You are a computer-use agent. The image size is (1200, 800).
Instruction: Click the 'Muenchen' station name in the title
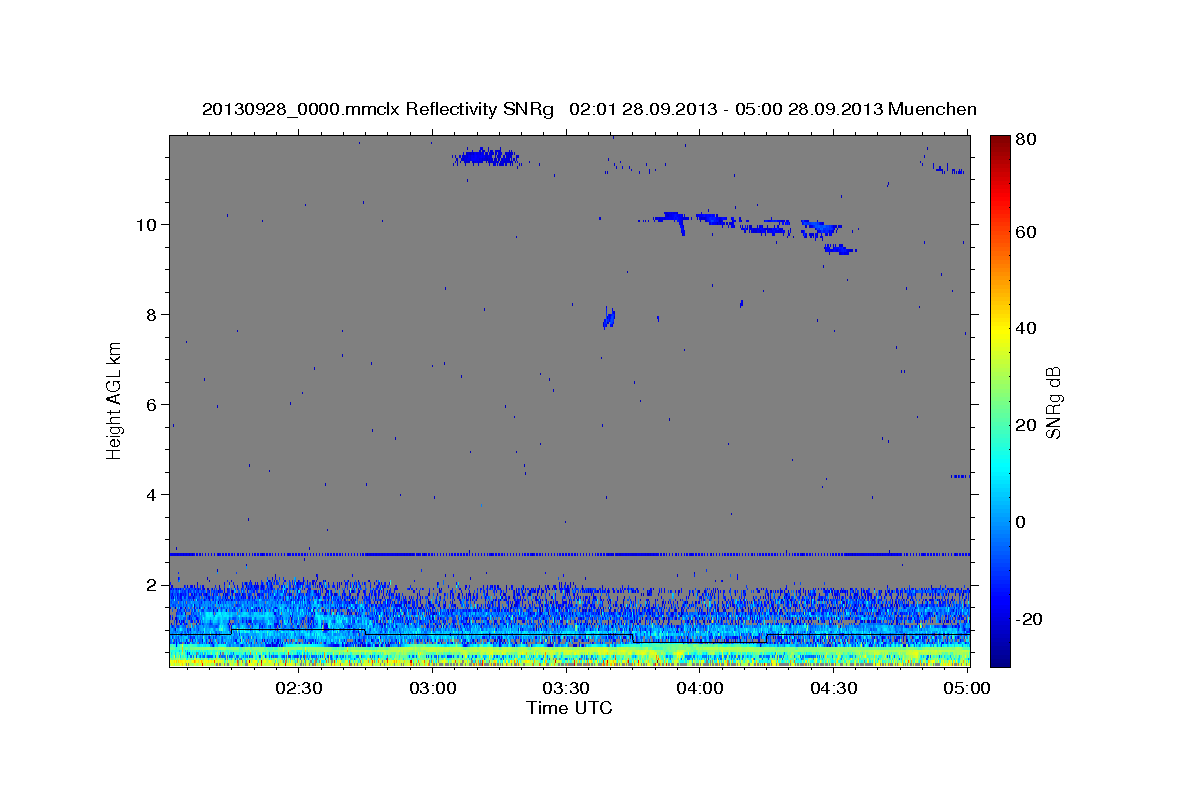coord(932,109)
